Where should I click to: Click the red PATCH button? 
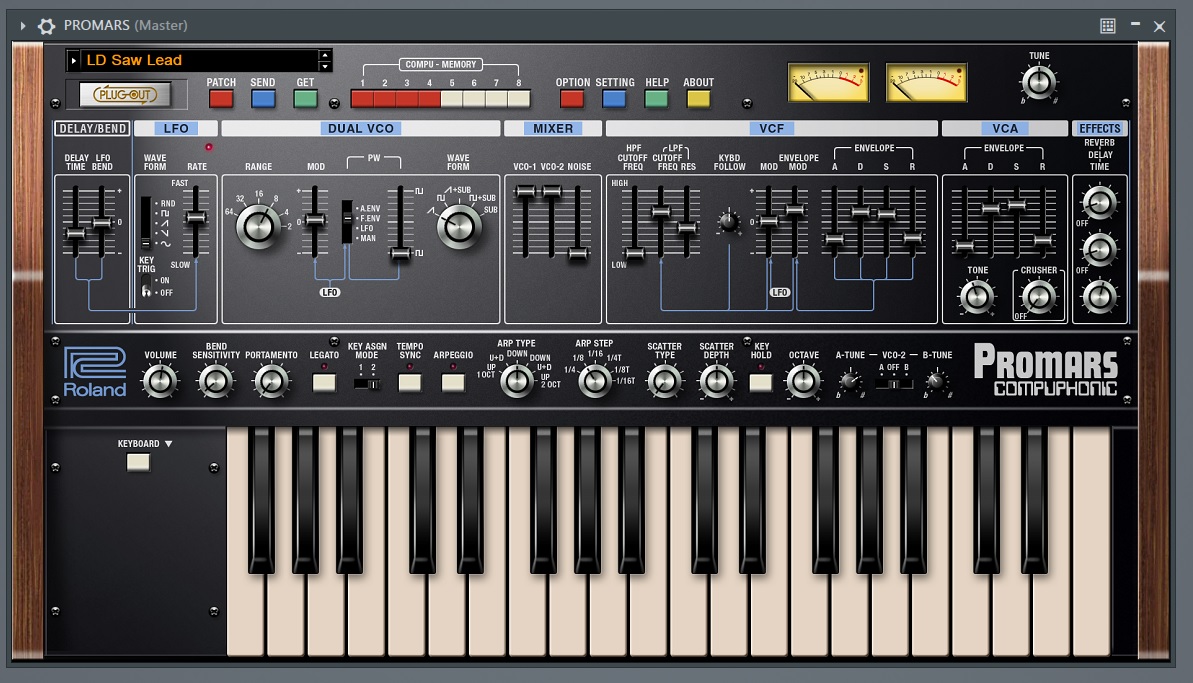221,98
